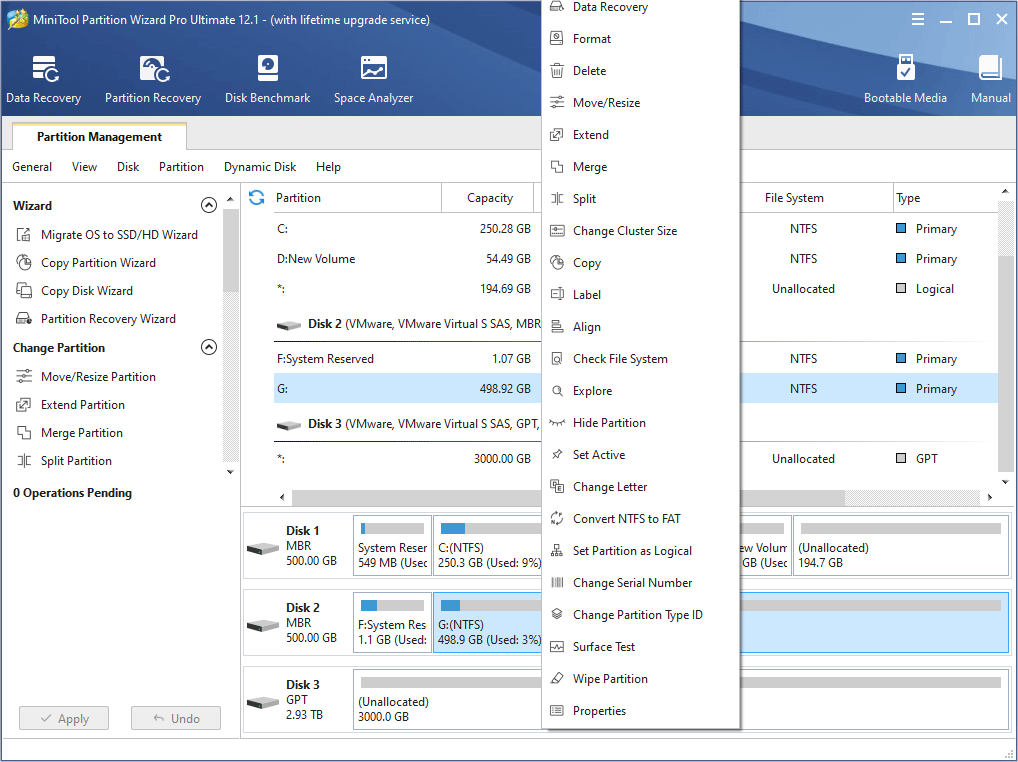The width and height of the screenshot is (1018, 762).
Task: Choose Change Letter menu entry
Action: [x=640, y=487]
